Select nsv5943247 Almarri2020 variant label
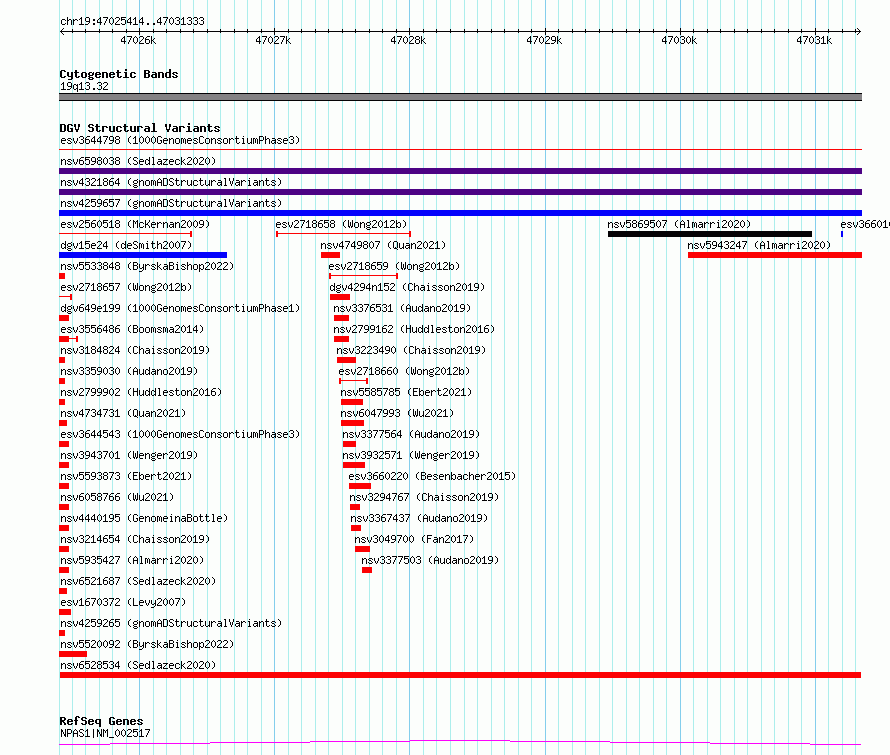Screen dimensions: 890x755 759,245
